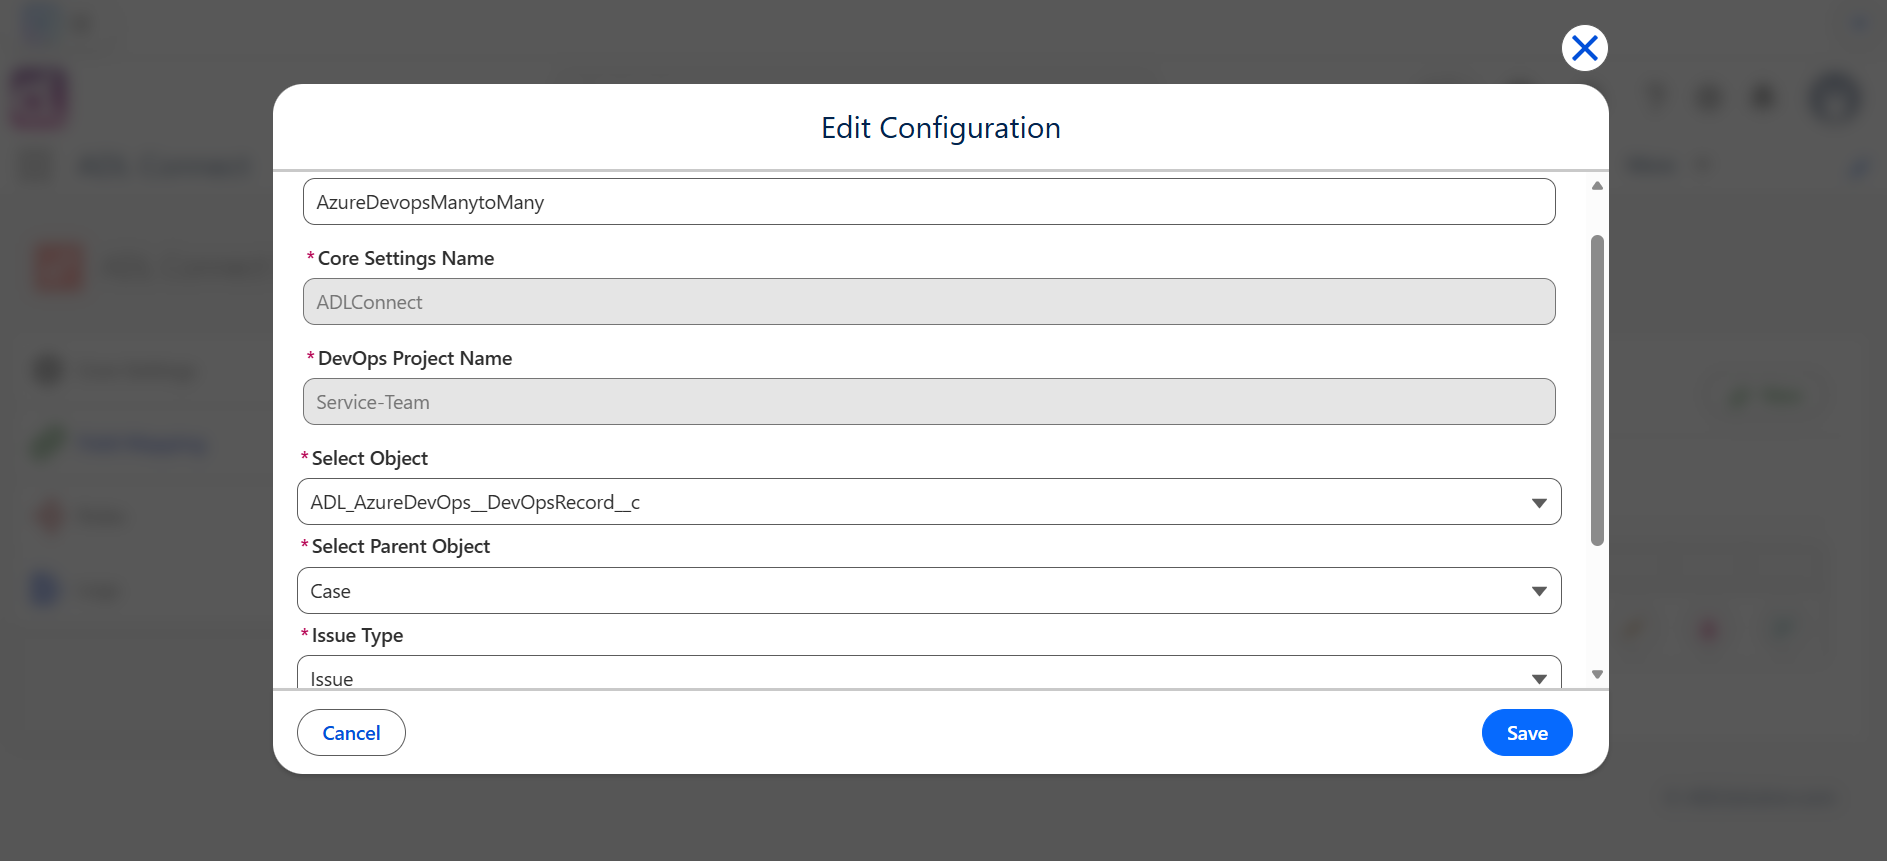The height and width of the screenshot is (861, 1887).
Task: Click the blurred purple app logo at top left
Action: tap(40, 99)
